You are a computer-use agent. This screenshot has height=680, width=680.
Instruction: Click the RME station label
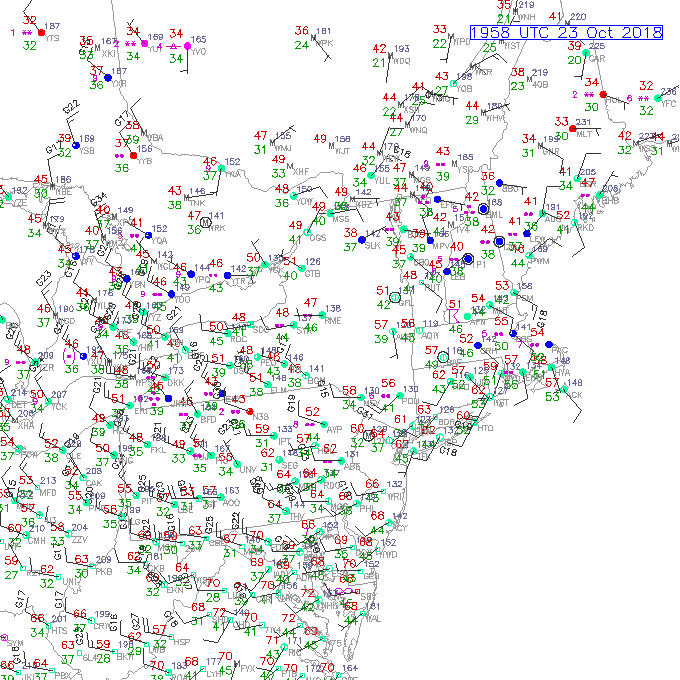point(333,320)
